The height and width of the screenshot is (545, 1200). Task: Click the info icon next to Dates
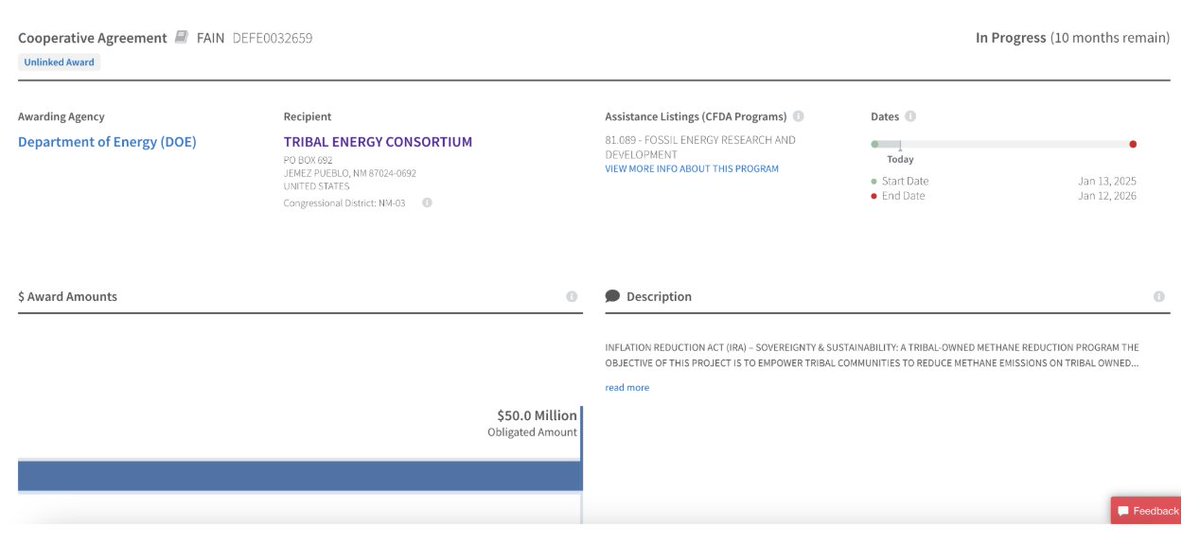pyautogui.click(x=911, y=117)
